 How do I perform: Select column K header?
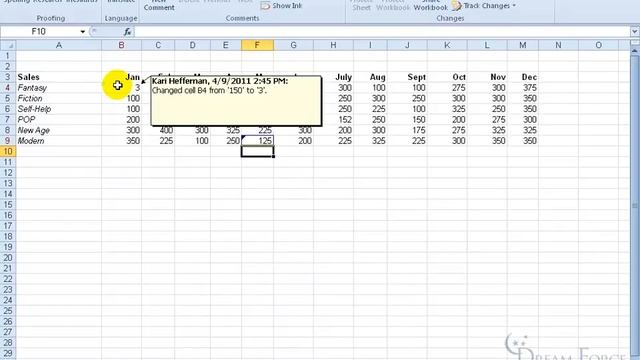pos(447,45)
